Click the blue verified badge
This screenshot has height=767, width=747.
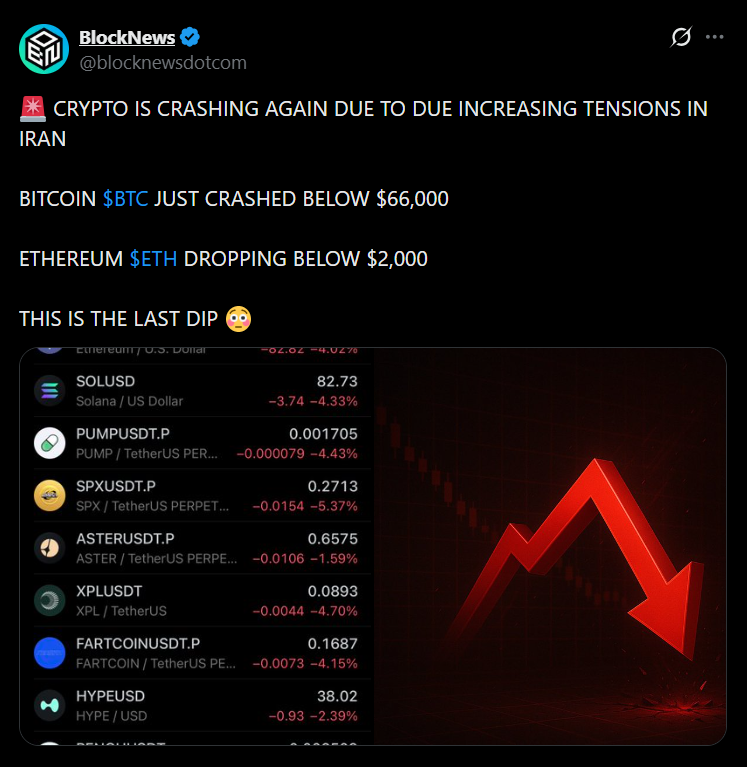click(x=190, y=38)
